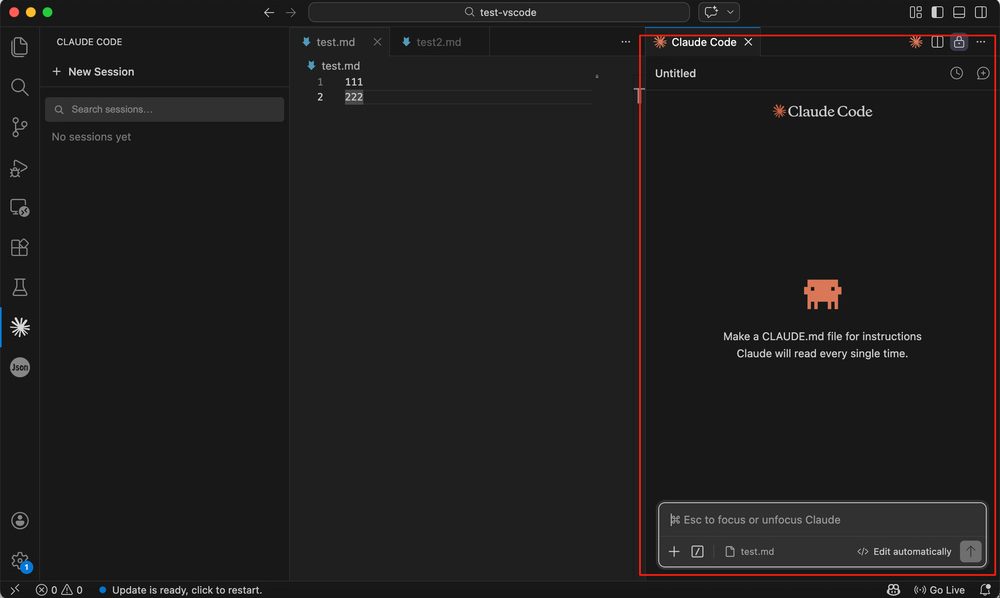This screenshot has width=1000, height=598.
Task: Open Run and Debug view
Action: click(19, 167)
